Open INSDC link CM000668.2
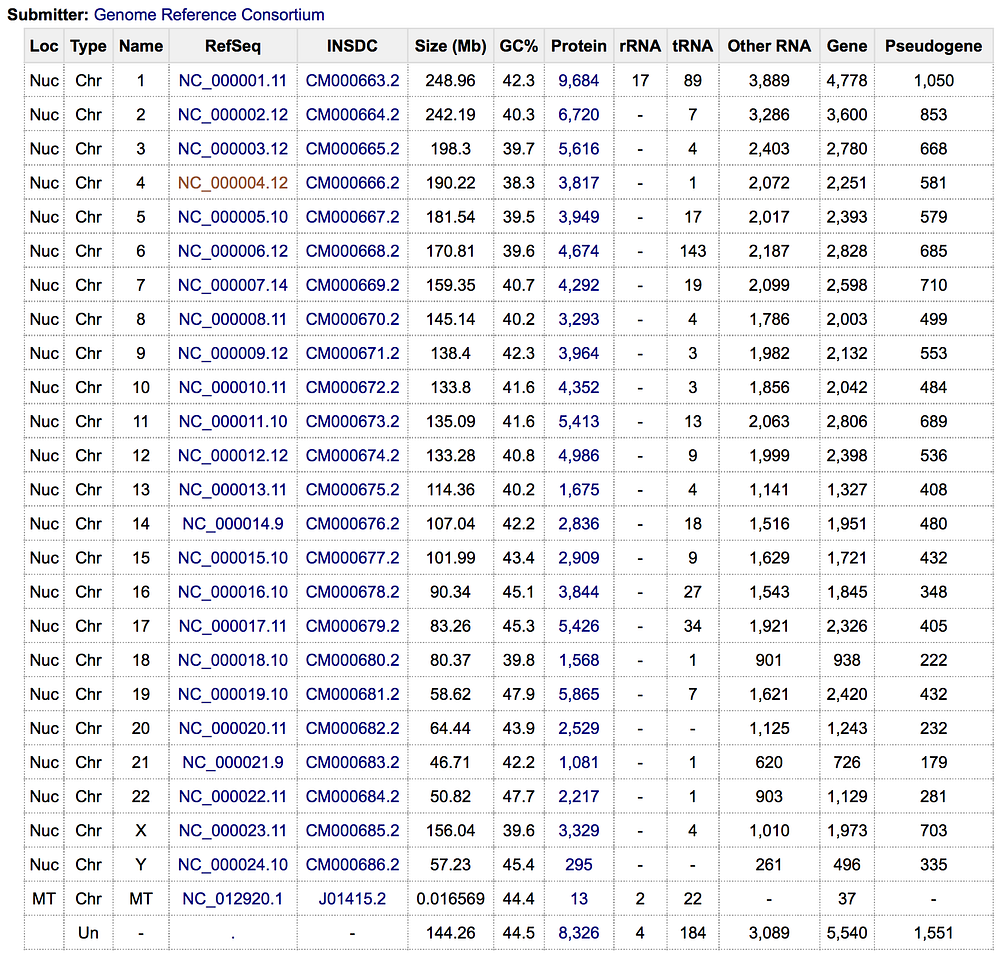 pos(353,251)
